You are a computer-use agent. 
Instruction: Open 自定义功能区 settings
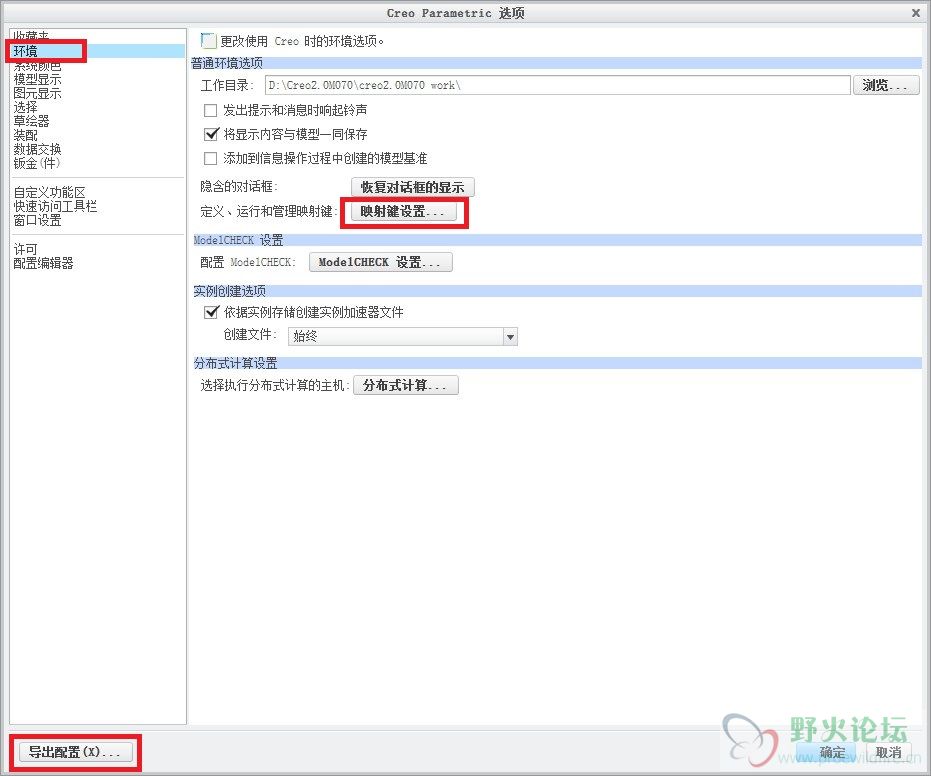coord(49,192)
